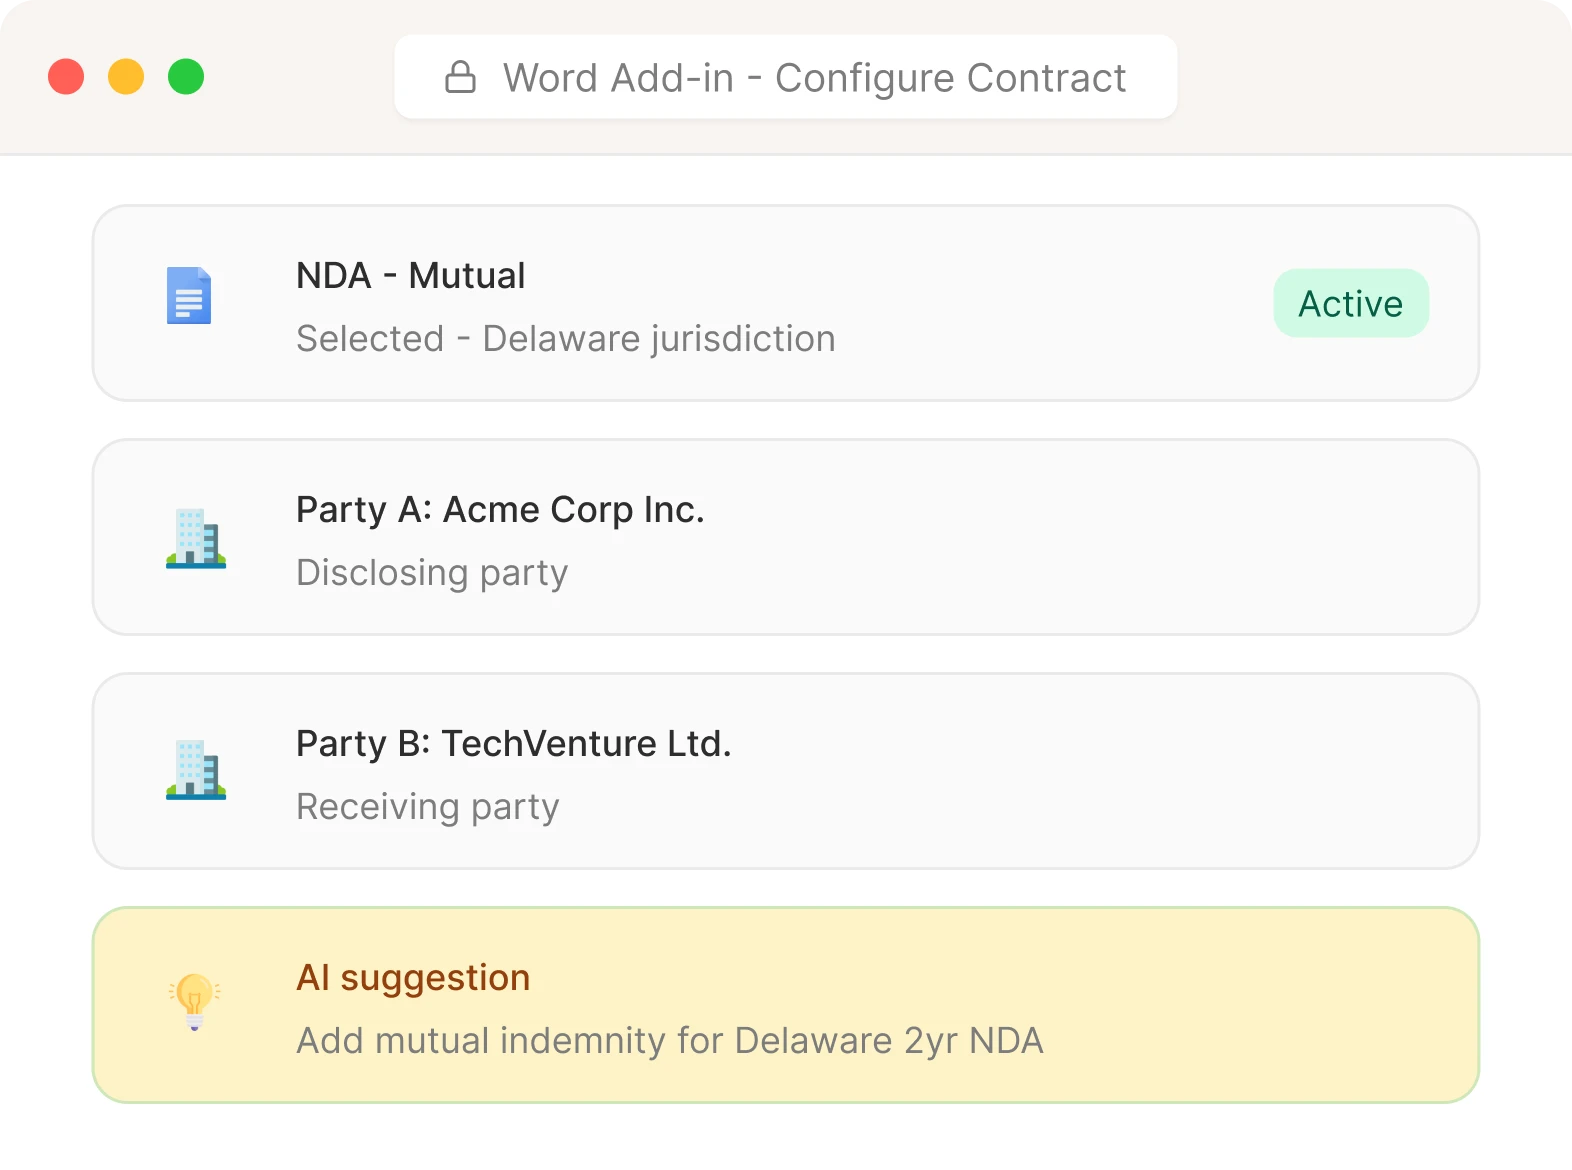Click the lock icon in the title bar

click(460, 76)
